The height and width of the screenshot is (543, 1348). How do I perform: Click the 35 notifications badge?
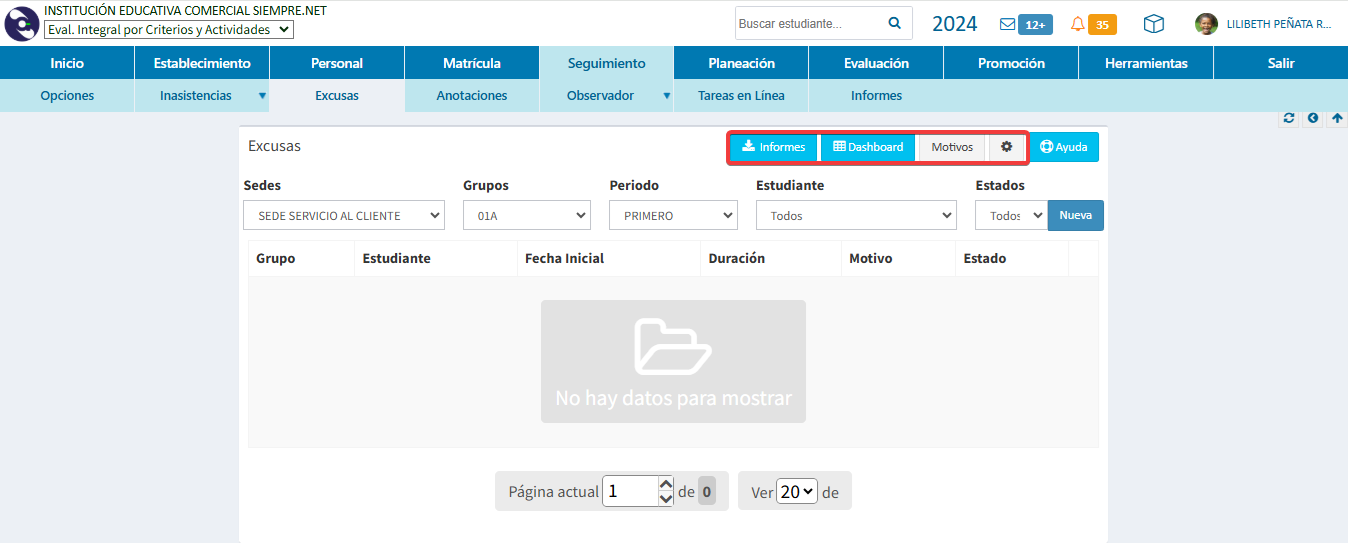[x=1102, y=25]
